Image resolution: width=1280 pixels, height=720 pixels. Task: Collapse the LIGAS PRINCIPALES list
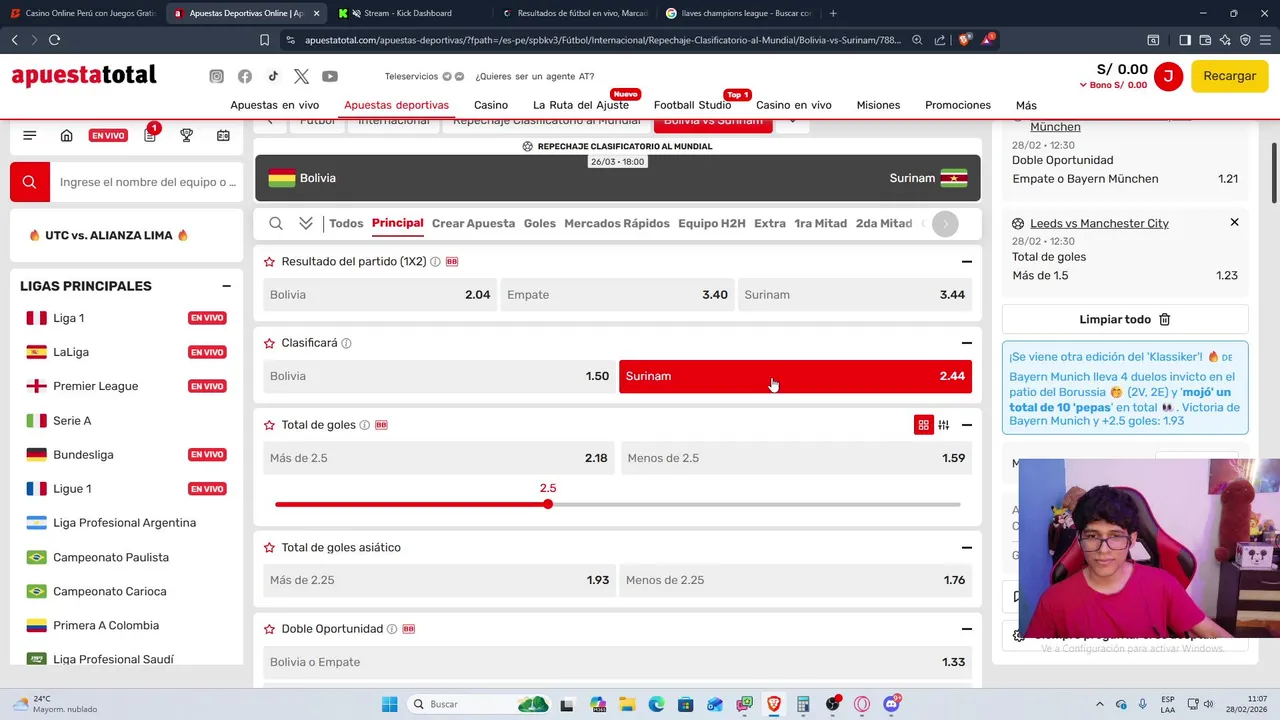226,286
